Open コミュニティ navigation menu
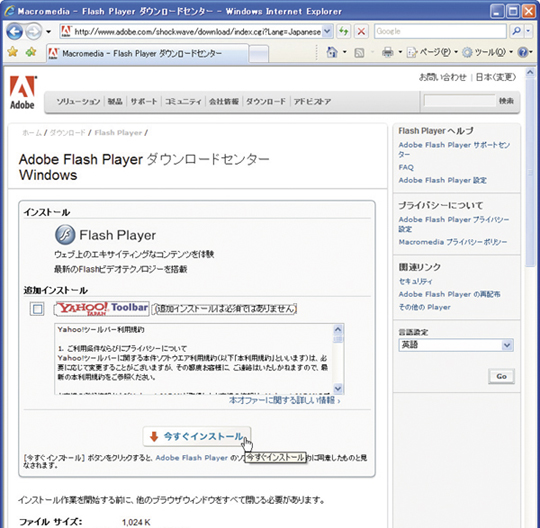Image resolution: width=540 pixels, height=528 pixels. tap(183, 102)
